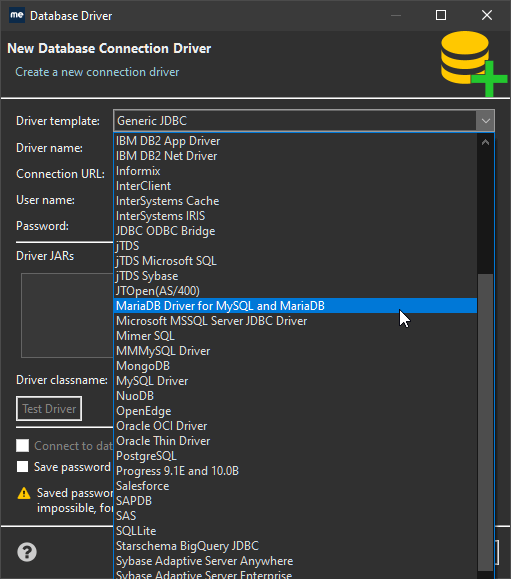Screen dimensions: 511x579
Task: Enable the Save password checkbox
Action: 23,466
